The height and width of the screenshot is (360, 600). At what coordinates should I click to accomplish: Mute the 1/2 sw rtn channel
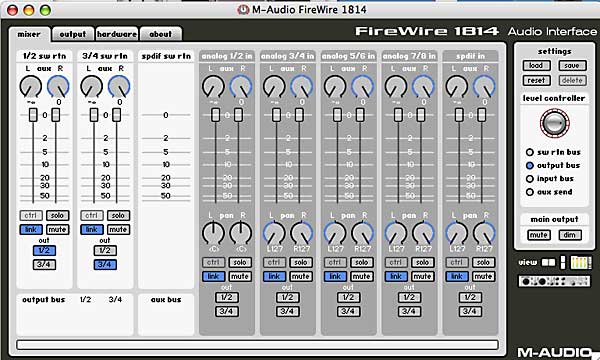point(57,230)
